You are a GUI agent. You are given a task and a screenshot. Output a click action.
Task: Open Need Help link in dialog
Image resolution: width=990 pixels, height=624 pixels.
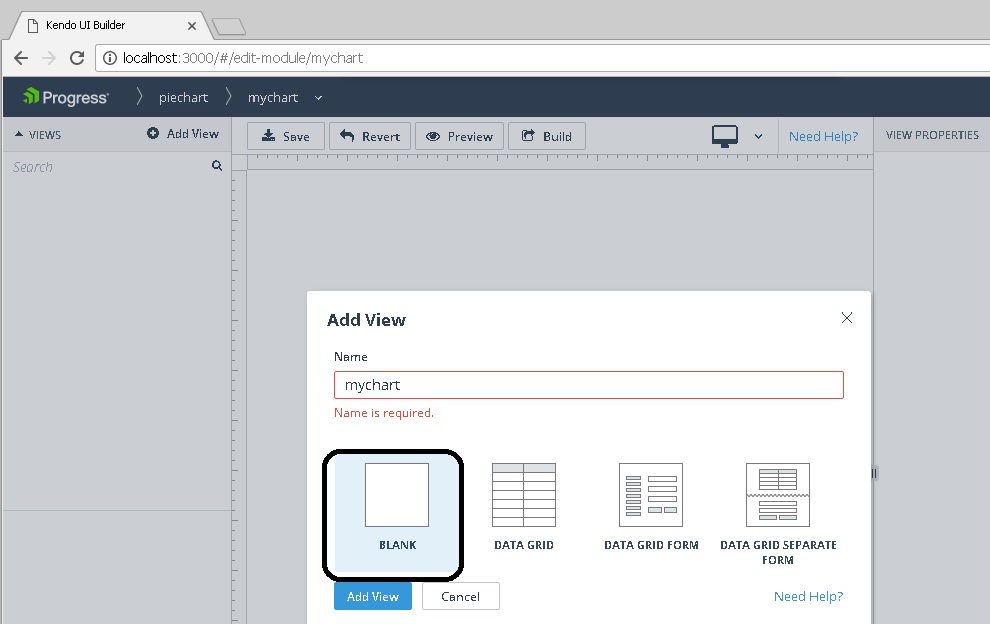(808, 596)
